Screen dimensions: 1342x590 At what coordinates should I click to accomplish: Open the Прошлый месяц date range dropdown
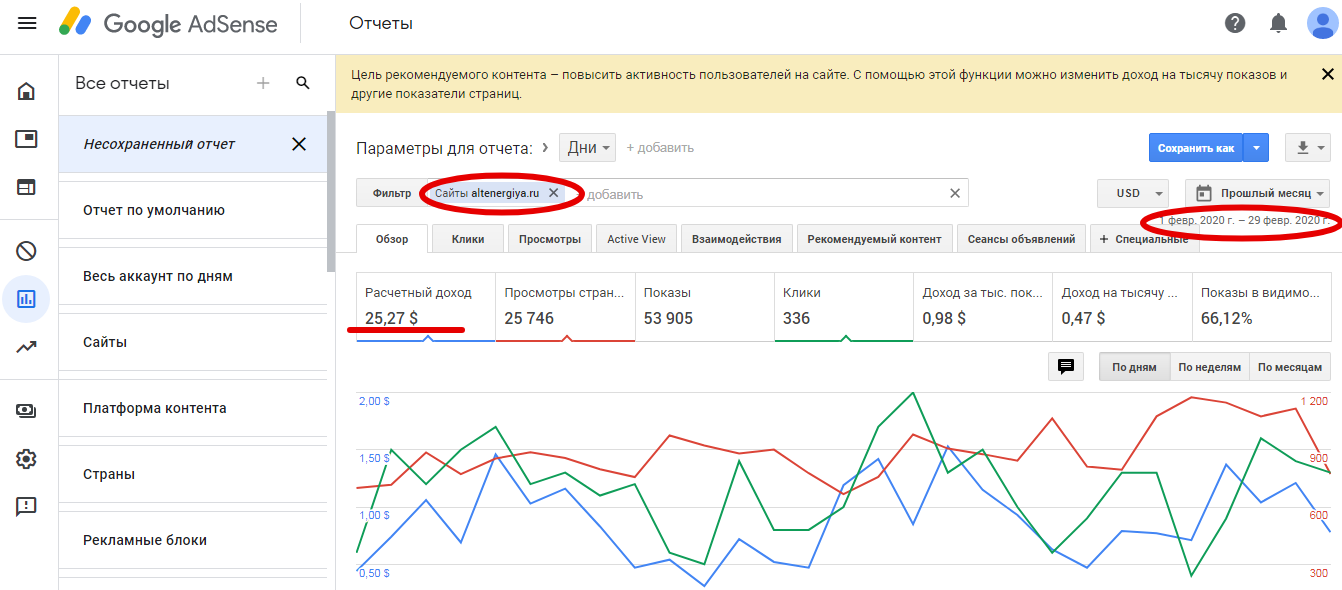tap(1257, 193)
